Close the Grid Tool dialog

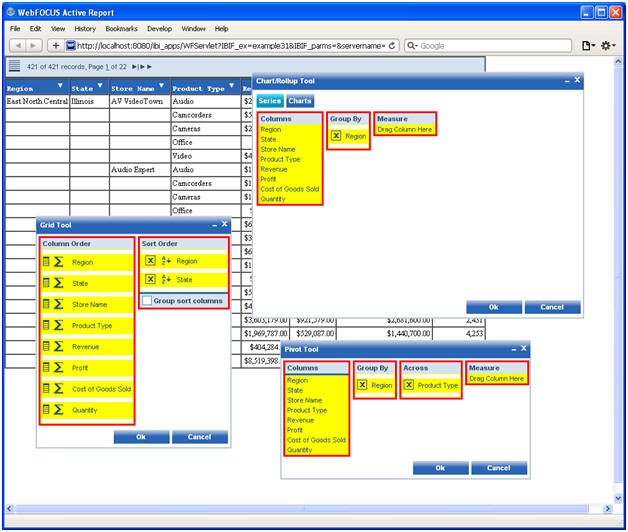pyautogui.click(x=225, y=224)
